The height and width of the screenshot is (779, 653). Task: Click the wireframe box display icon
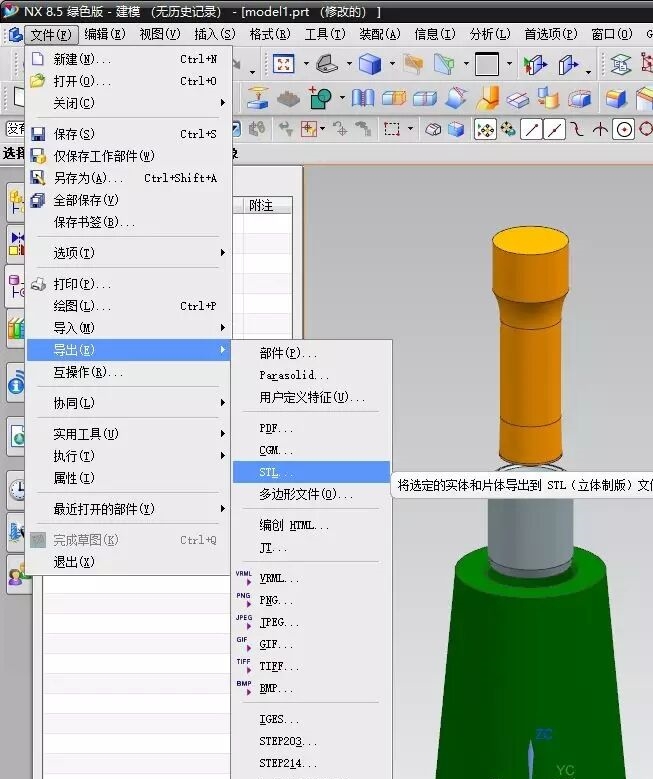[x=433, y=130]
